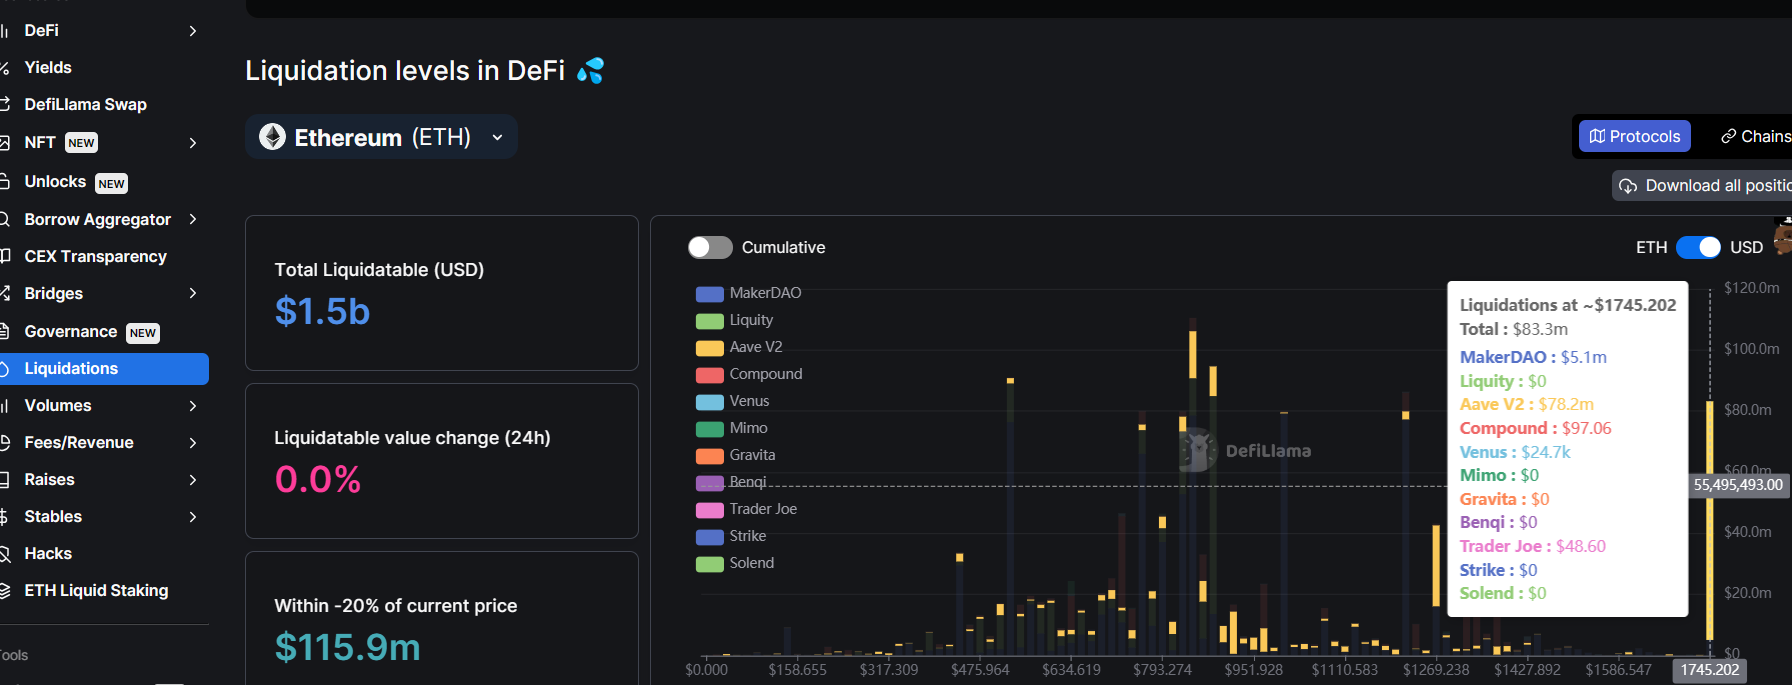Viewport: 1792px width, 685px height.
Task: Select CEX Transparency menu item
Action: pyautogui.click(x=95, y=256)
